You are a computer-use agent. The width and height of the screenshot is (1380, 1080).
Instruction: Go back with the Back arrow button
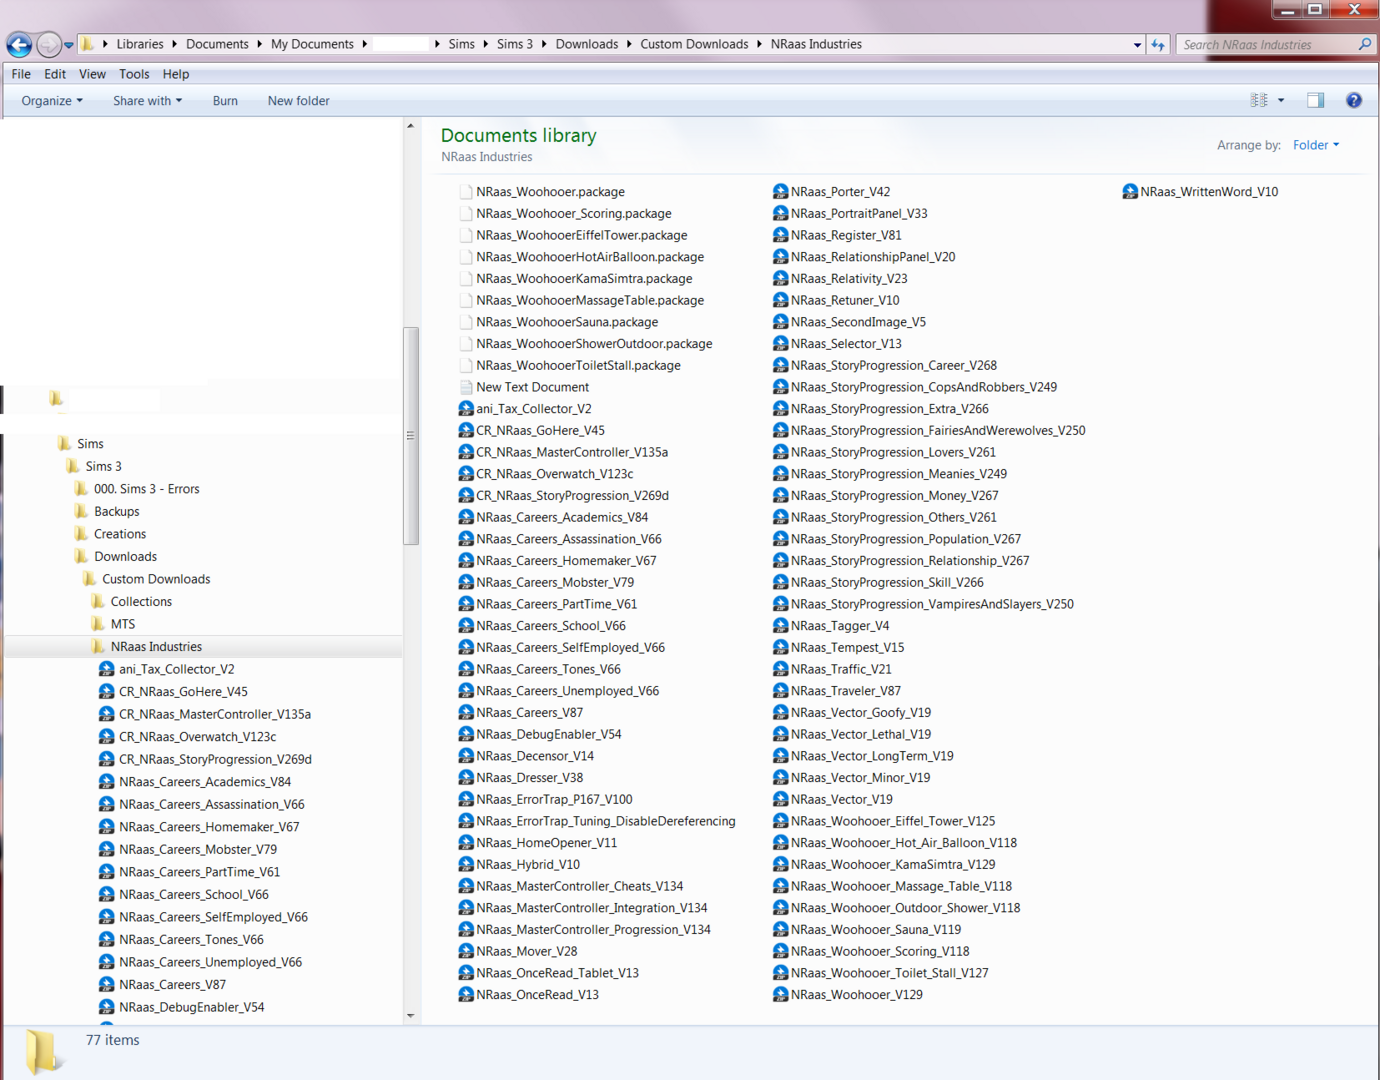point(19,45)
